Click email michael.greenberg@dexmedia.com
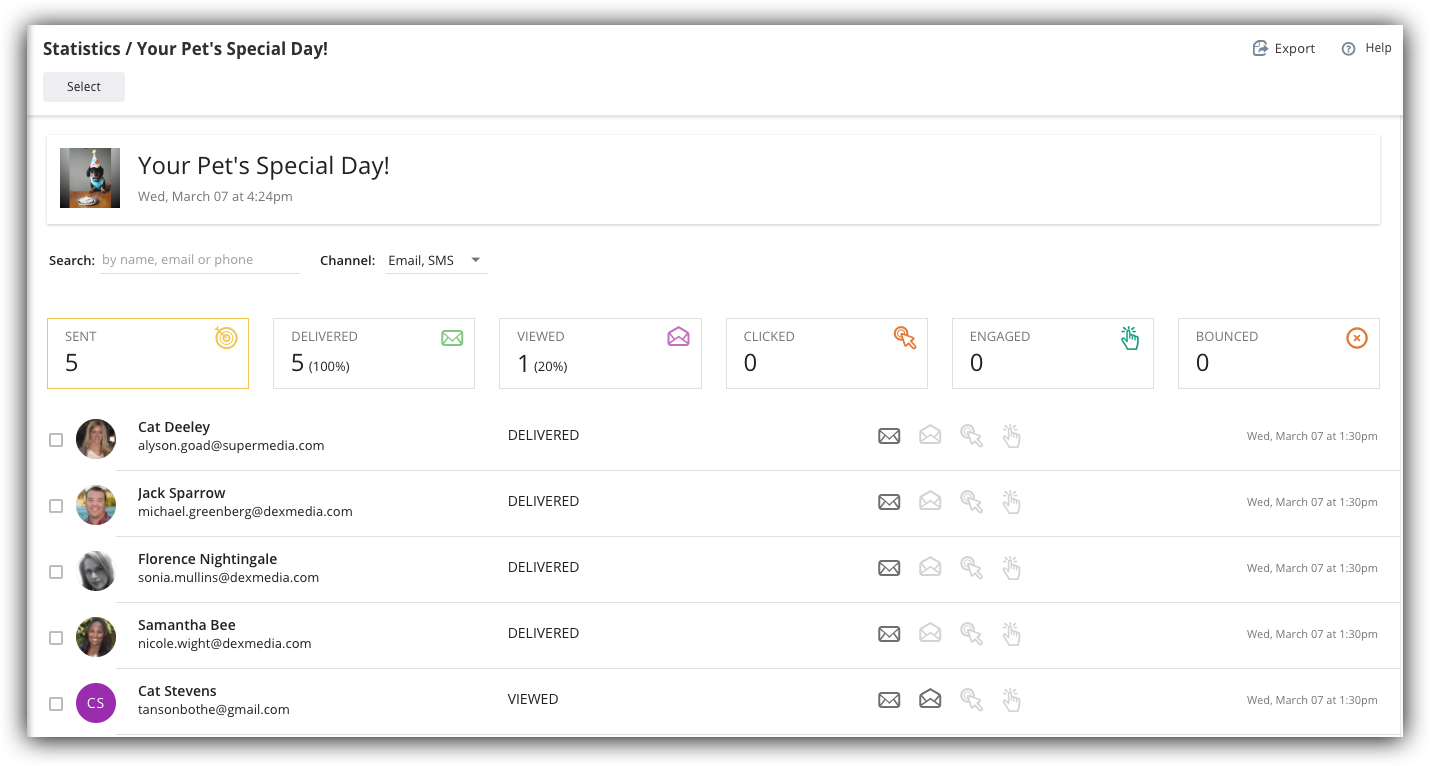This screenshot has width=1430, height=766. 245,511
